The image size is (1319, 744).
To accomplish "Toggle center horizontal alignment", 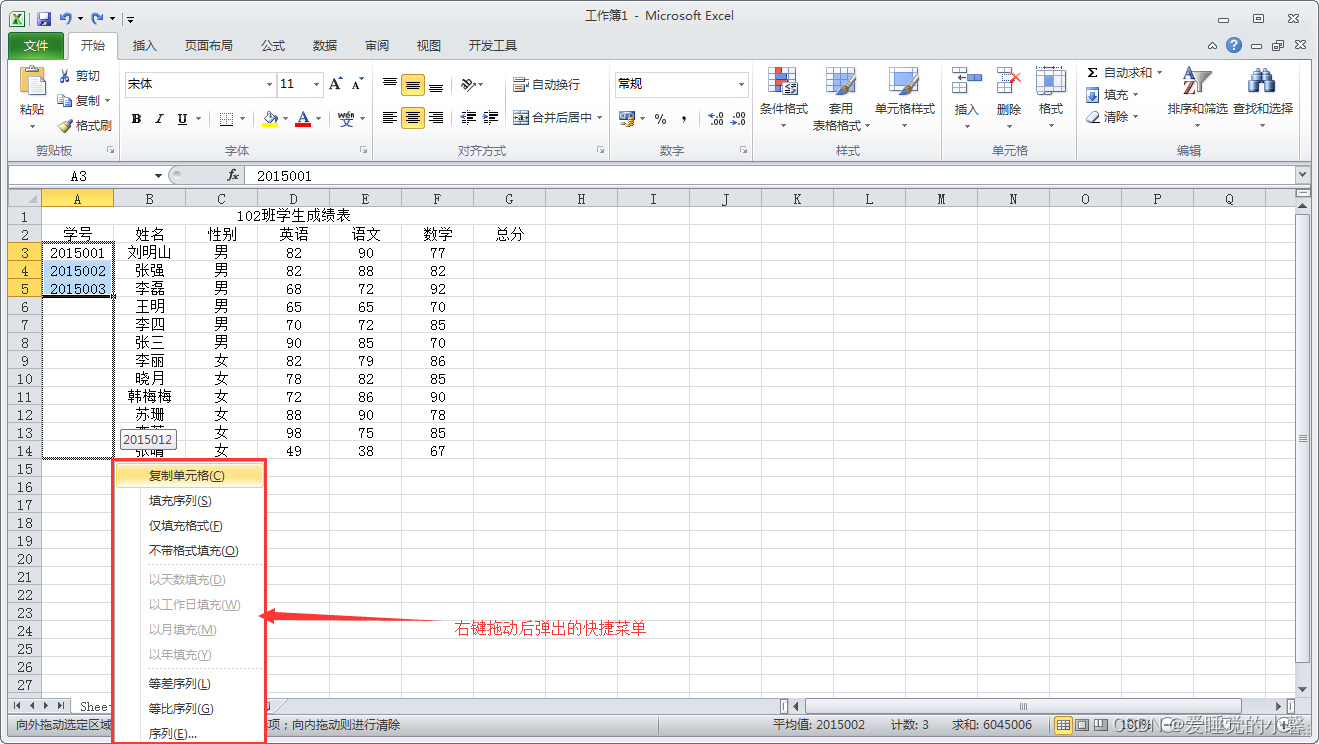I will click(413, 118).
